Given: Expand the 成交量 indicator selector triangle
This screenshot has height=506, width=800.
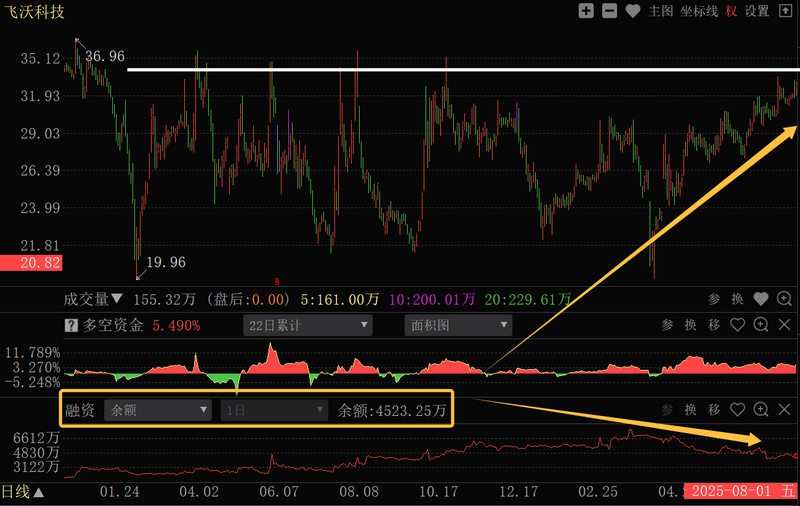Looking at the screenshot, I should (117, 298).
